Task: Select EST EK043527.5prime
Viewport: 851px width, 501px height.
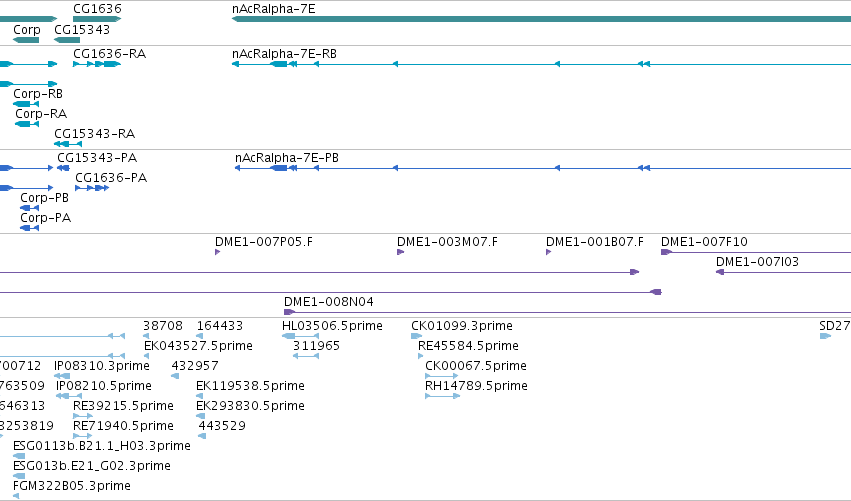Action: [x=198, y=346]
